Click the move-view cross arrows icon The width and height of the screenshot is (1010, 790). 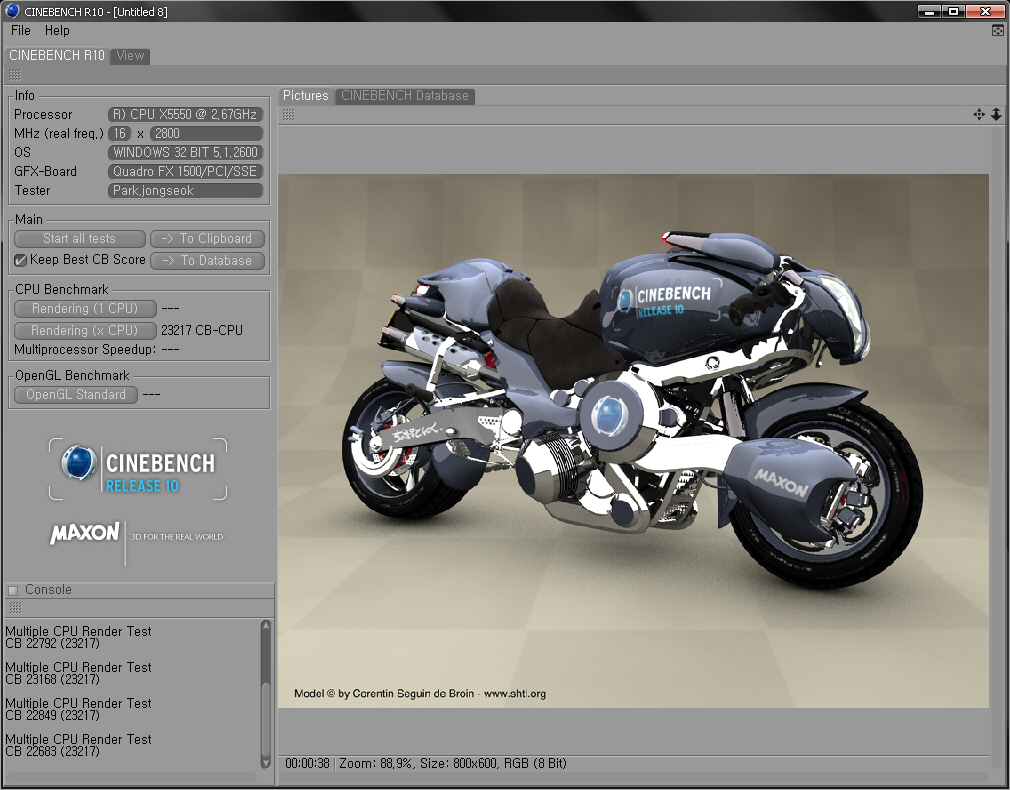979,115
